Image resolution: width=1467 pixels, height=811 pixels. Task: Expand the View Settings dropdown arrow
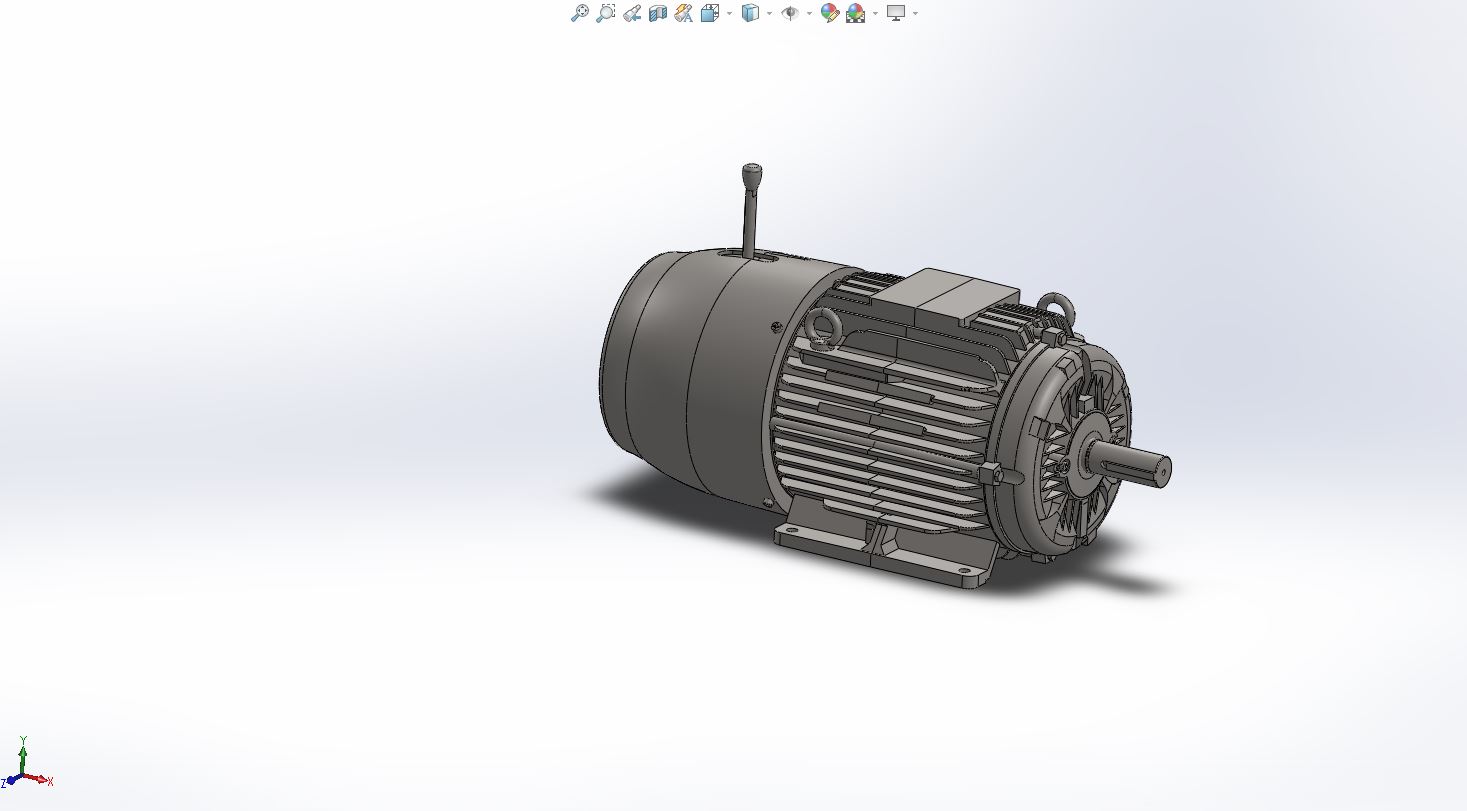tap(915, 14)
